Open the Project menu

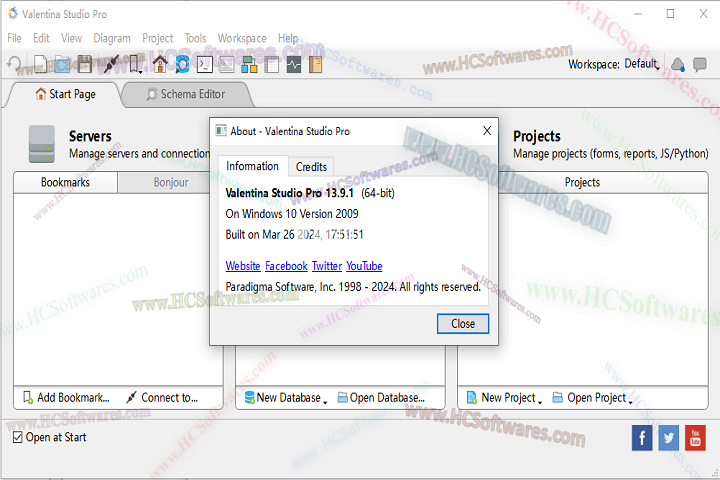pos(158,38)
